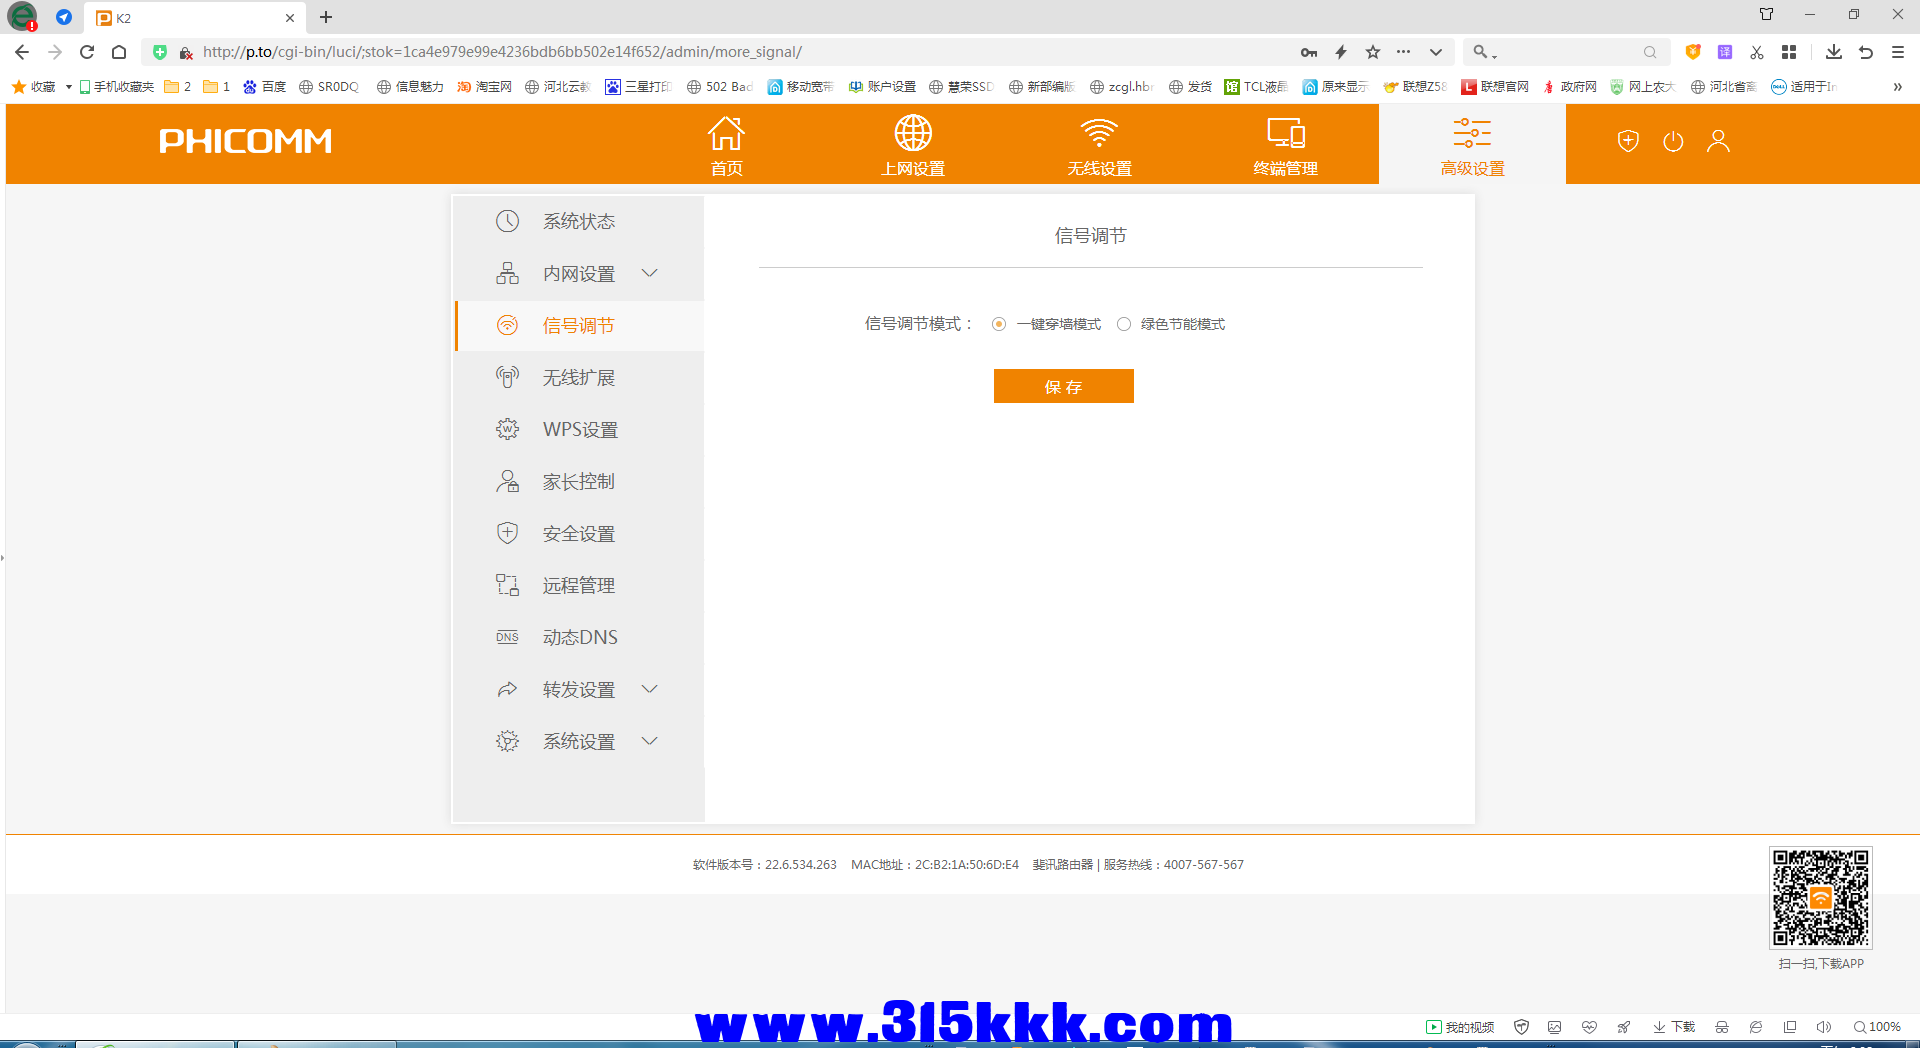Image resolution: width=1920 pixels, height=1048 pixels.
Task: Click the shield security icon in header
Action: [1628, 141]
